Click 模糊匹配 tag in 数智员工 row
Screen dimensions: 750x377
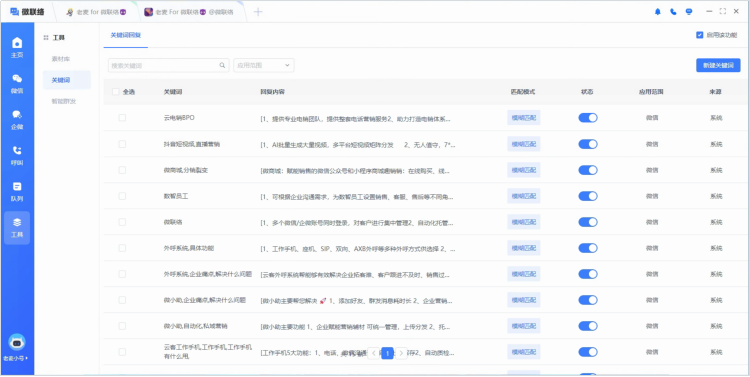coord(524,196)
